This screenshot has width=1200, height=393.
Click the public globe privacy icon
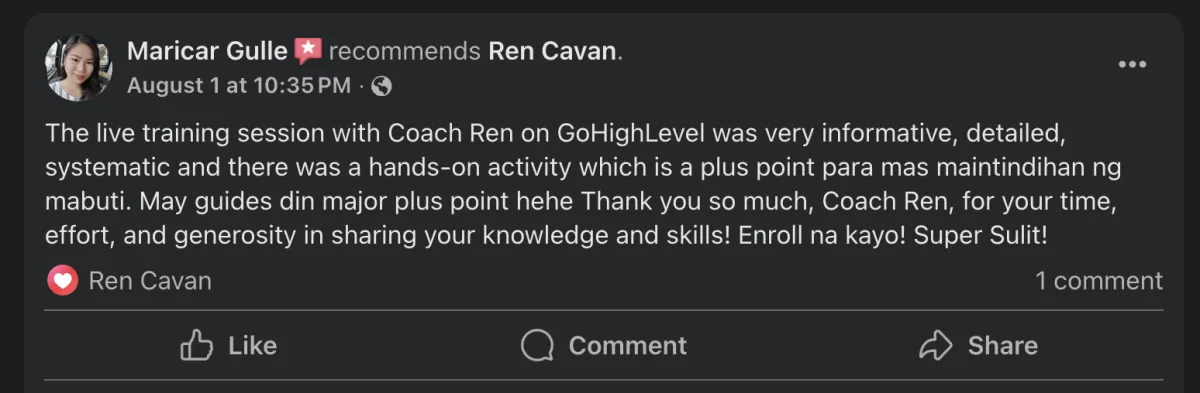(381, 86)
